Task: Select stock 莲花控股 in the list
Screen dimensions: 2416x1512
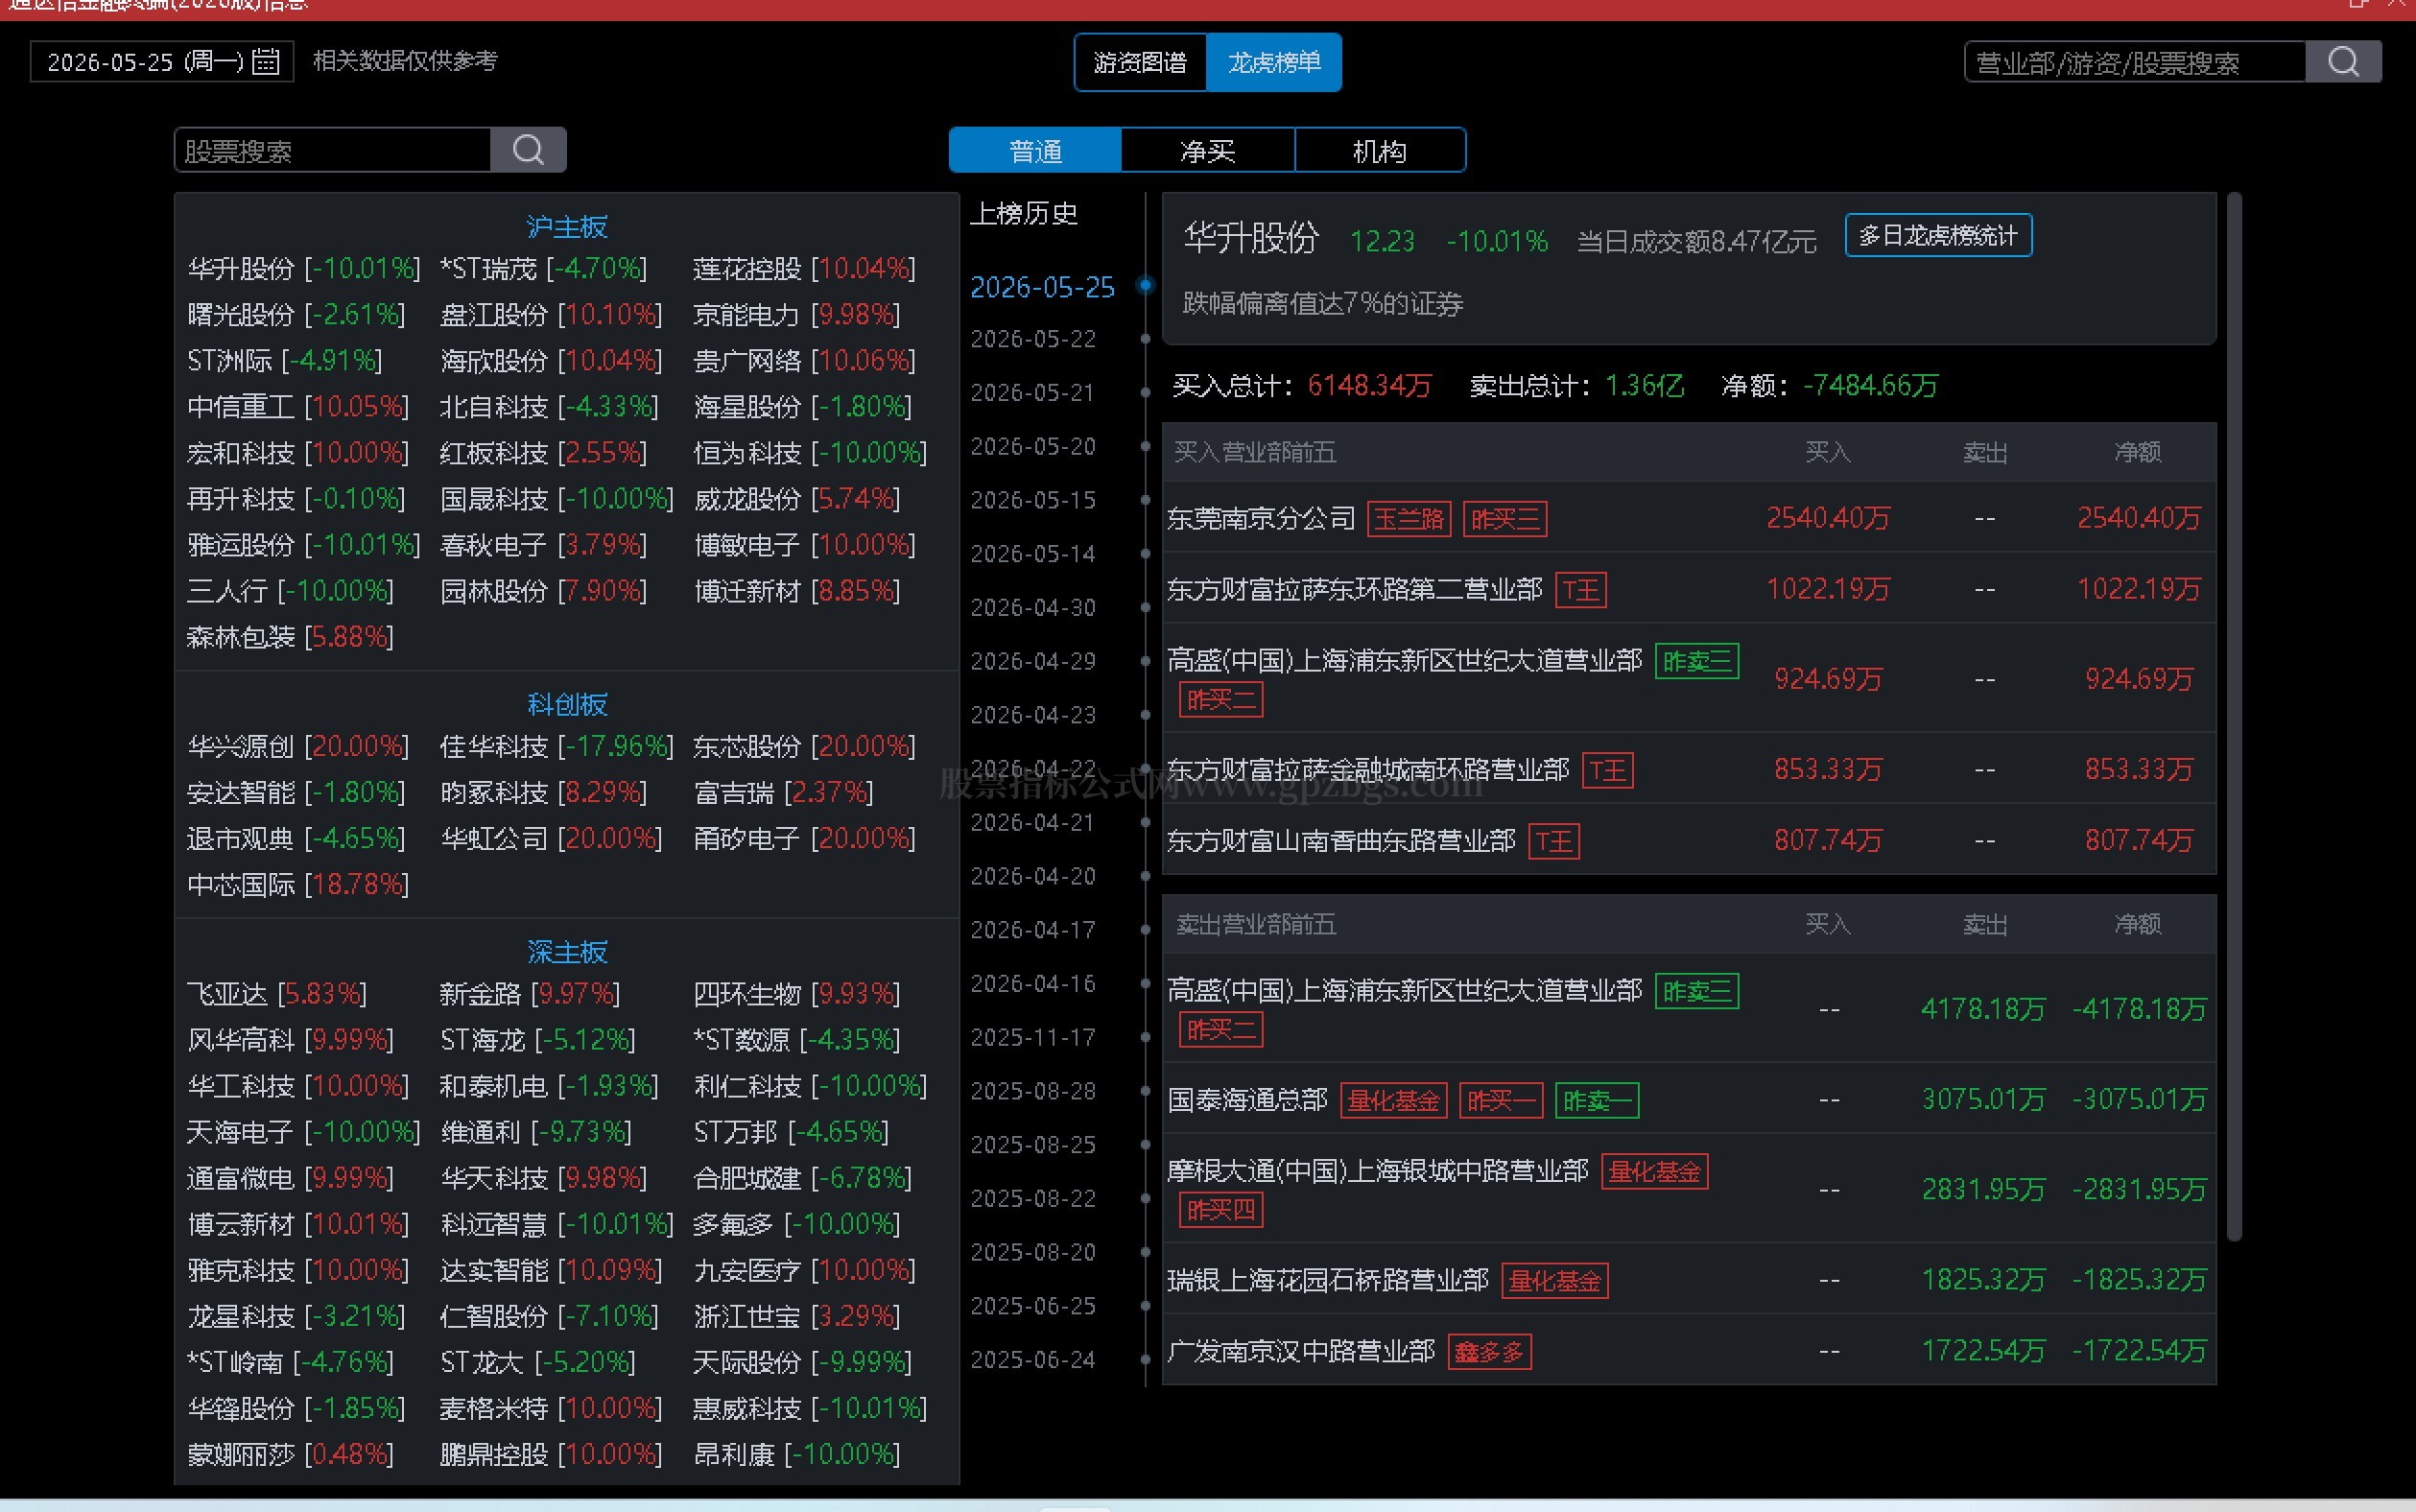Action: (804, 269)
